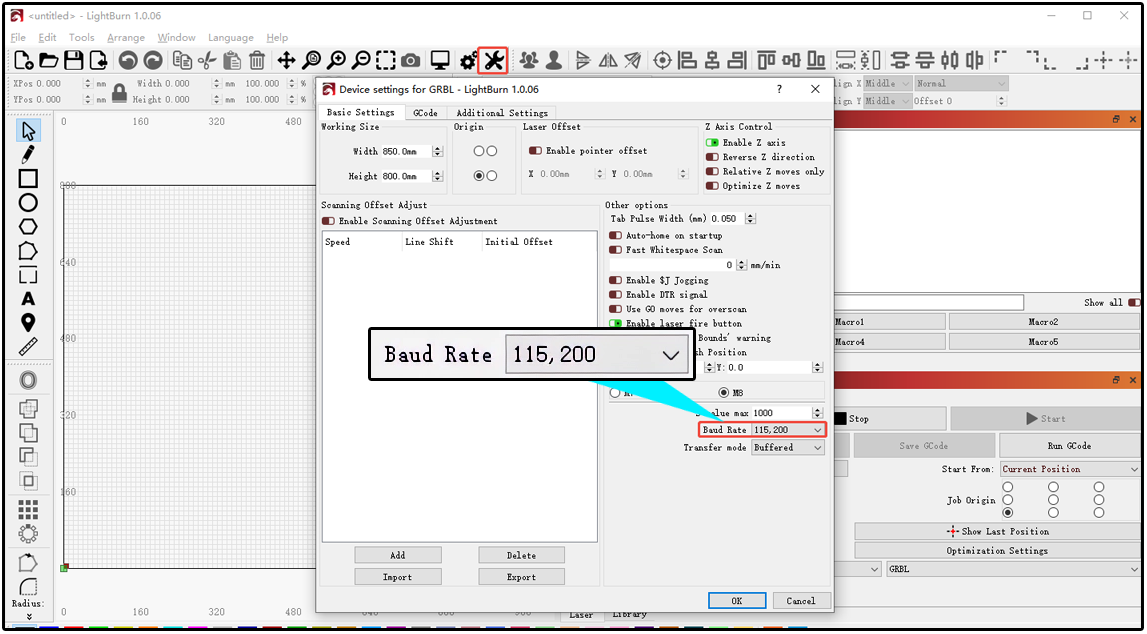This screenshot has width=1147, height=634.
Task: Click the Camera capture toolbar icon
Action: point(410,61)
